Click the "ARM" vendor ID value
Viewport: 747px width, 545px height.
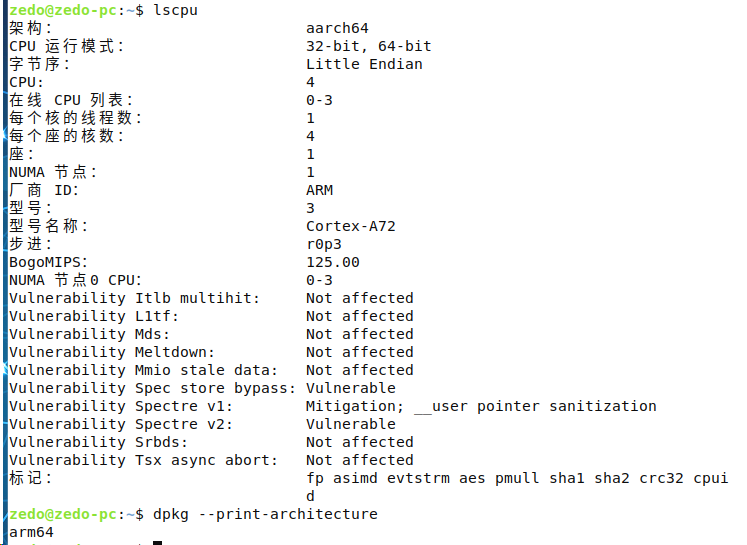click(x=319, y=190)
